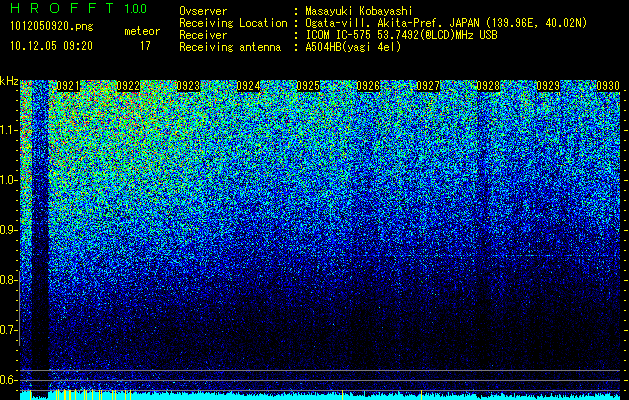Image resolution: width=629 pixels, height=400 pixels.
Task: Click the ICOM IC-575 receiver frequency text
Action: 402,35
